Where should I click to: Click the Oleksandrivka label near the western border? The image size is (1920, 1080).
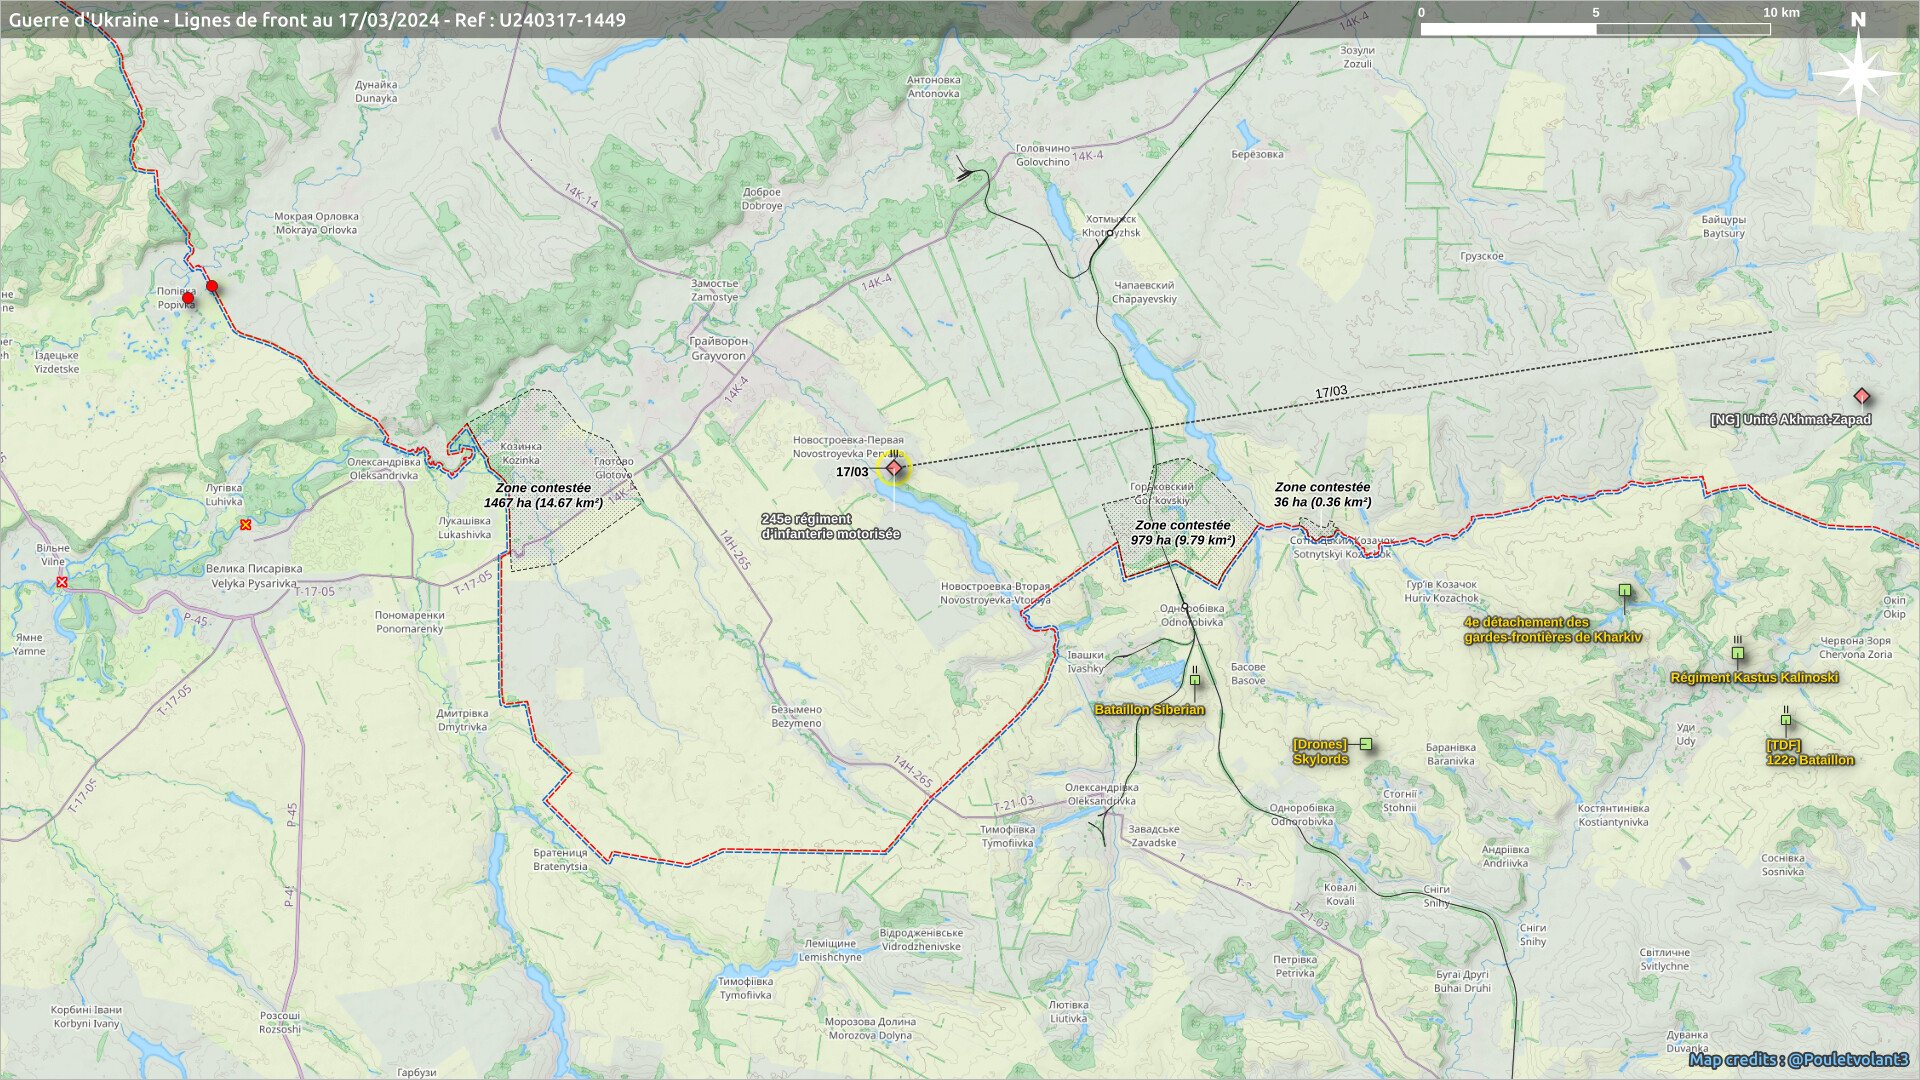[384, 469]
